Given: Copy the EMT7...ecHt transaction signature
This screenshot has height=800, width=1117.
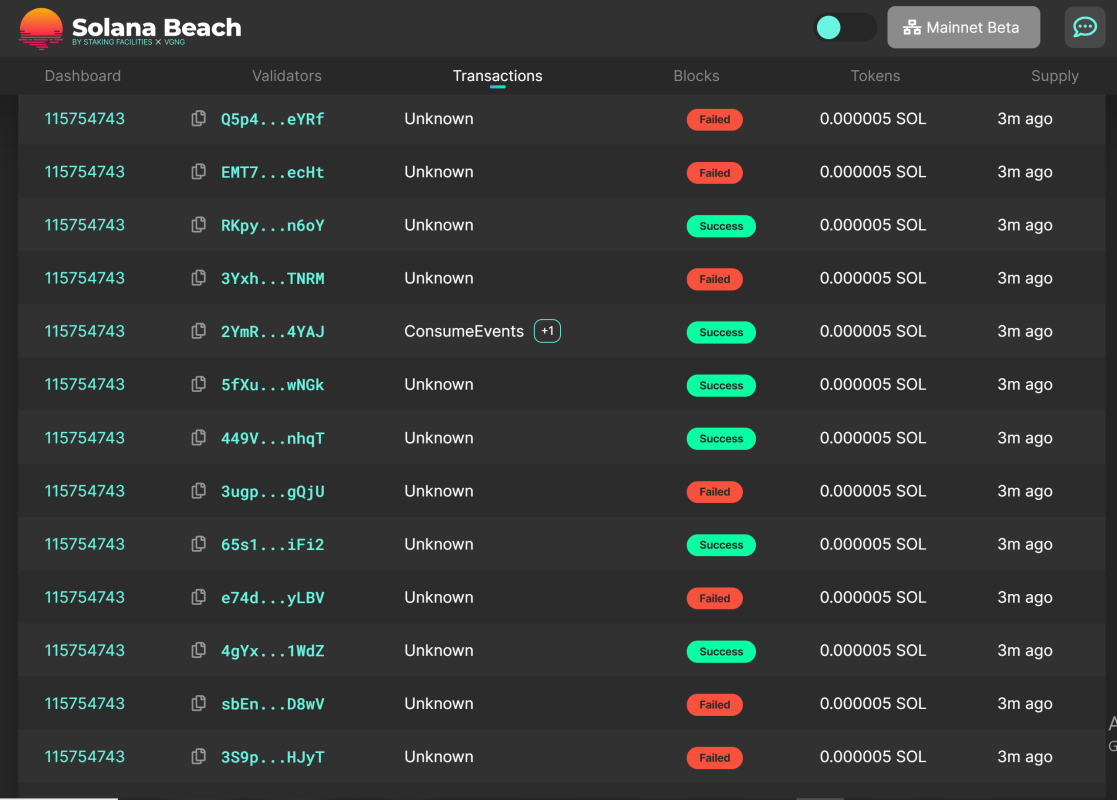Looking at the screenshot, I should [198, 172].
